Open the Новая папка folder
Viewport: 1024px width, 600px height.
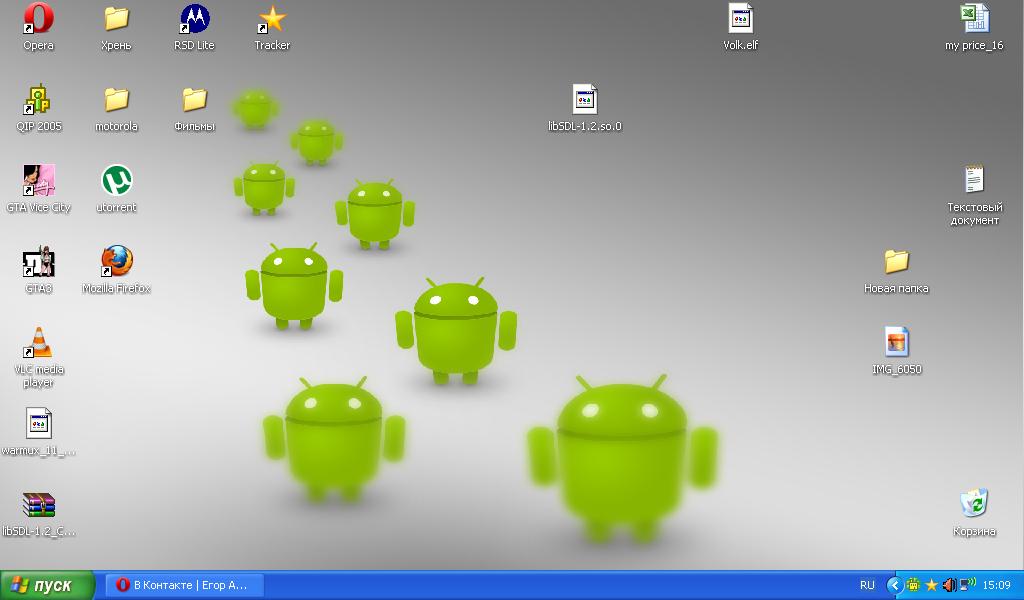[x=896, y=261]
